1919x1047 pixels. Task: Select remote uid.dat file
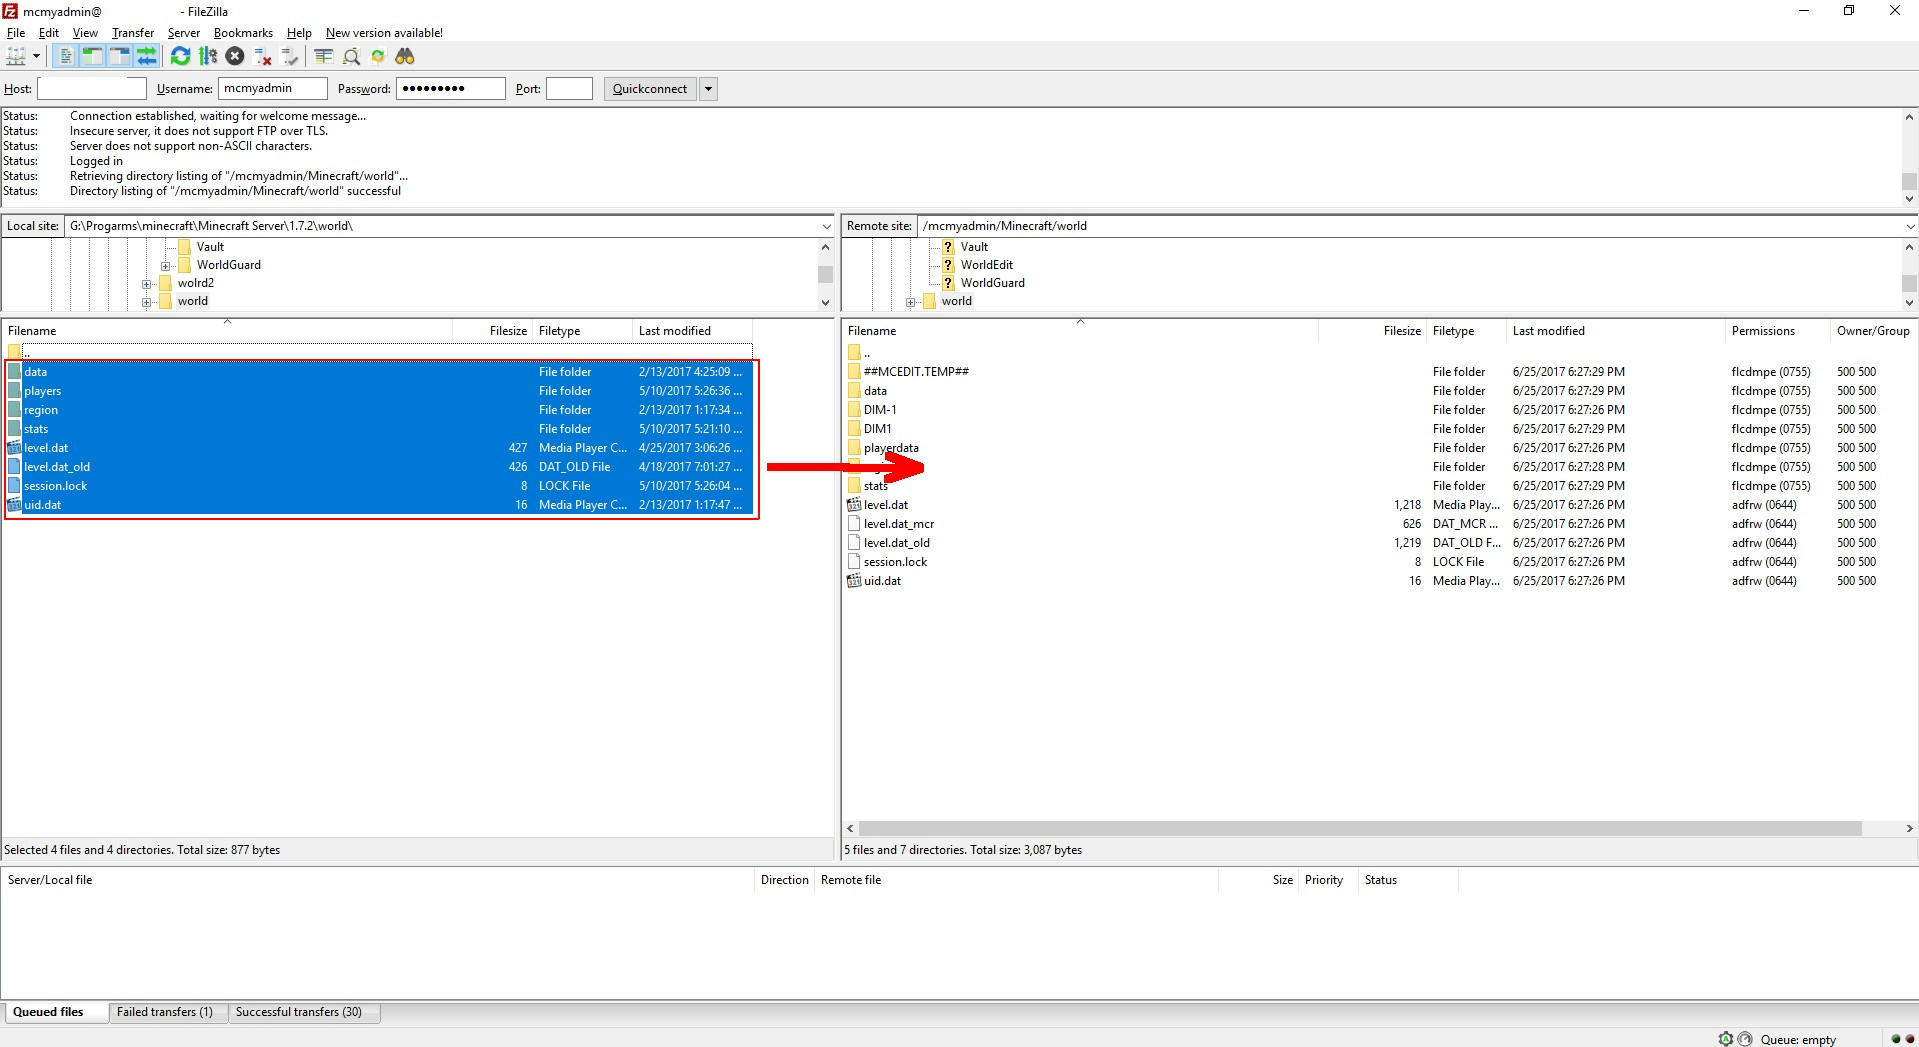click(1380, 581)
